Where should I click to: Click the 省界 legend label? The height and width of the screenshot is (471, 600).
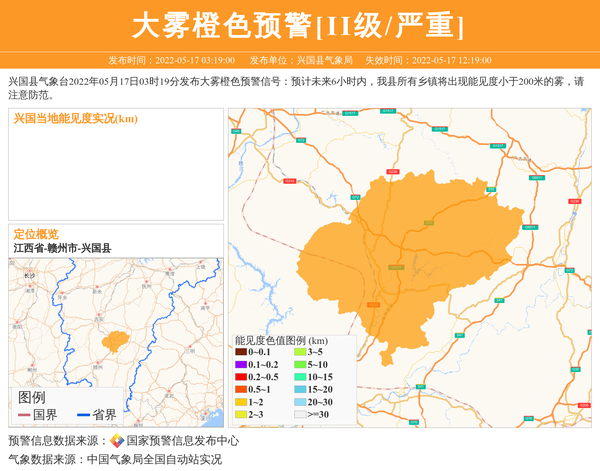tap(104, 415)
